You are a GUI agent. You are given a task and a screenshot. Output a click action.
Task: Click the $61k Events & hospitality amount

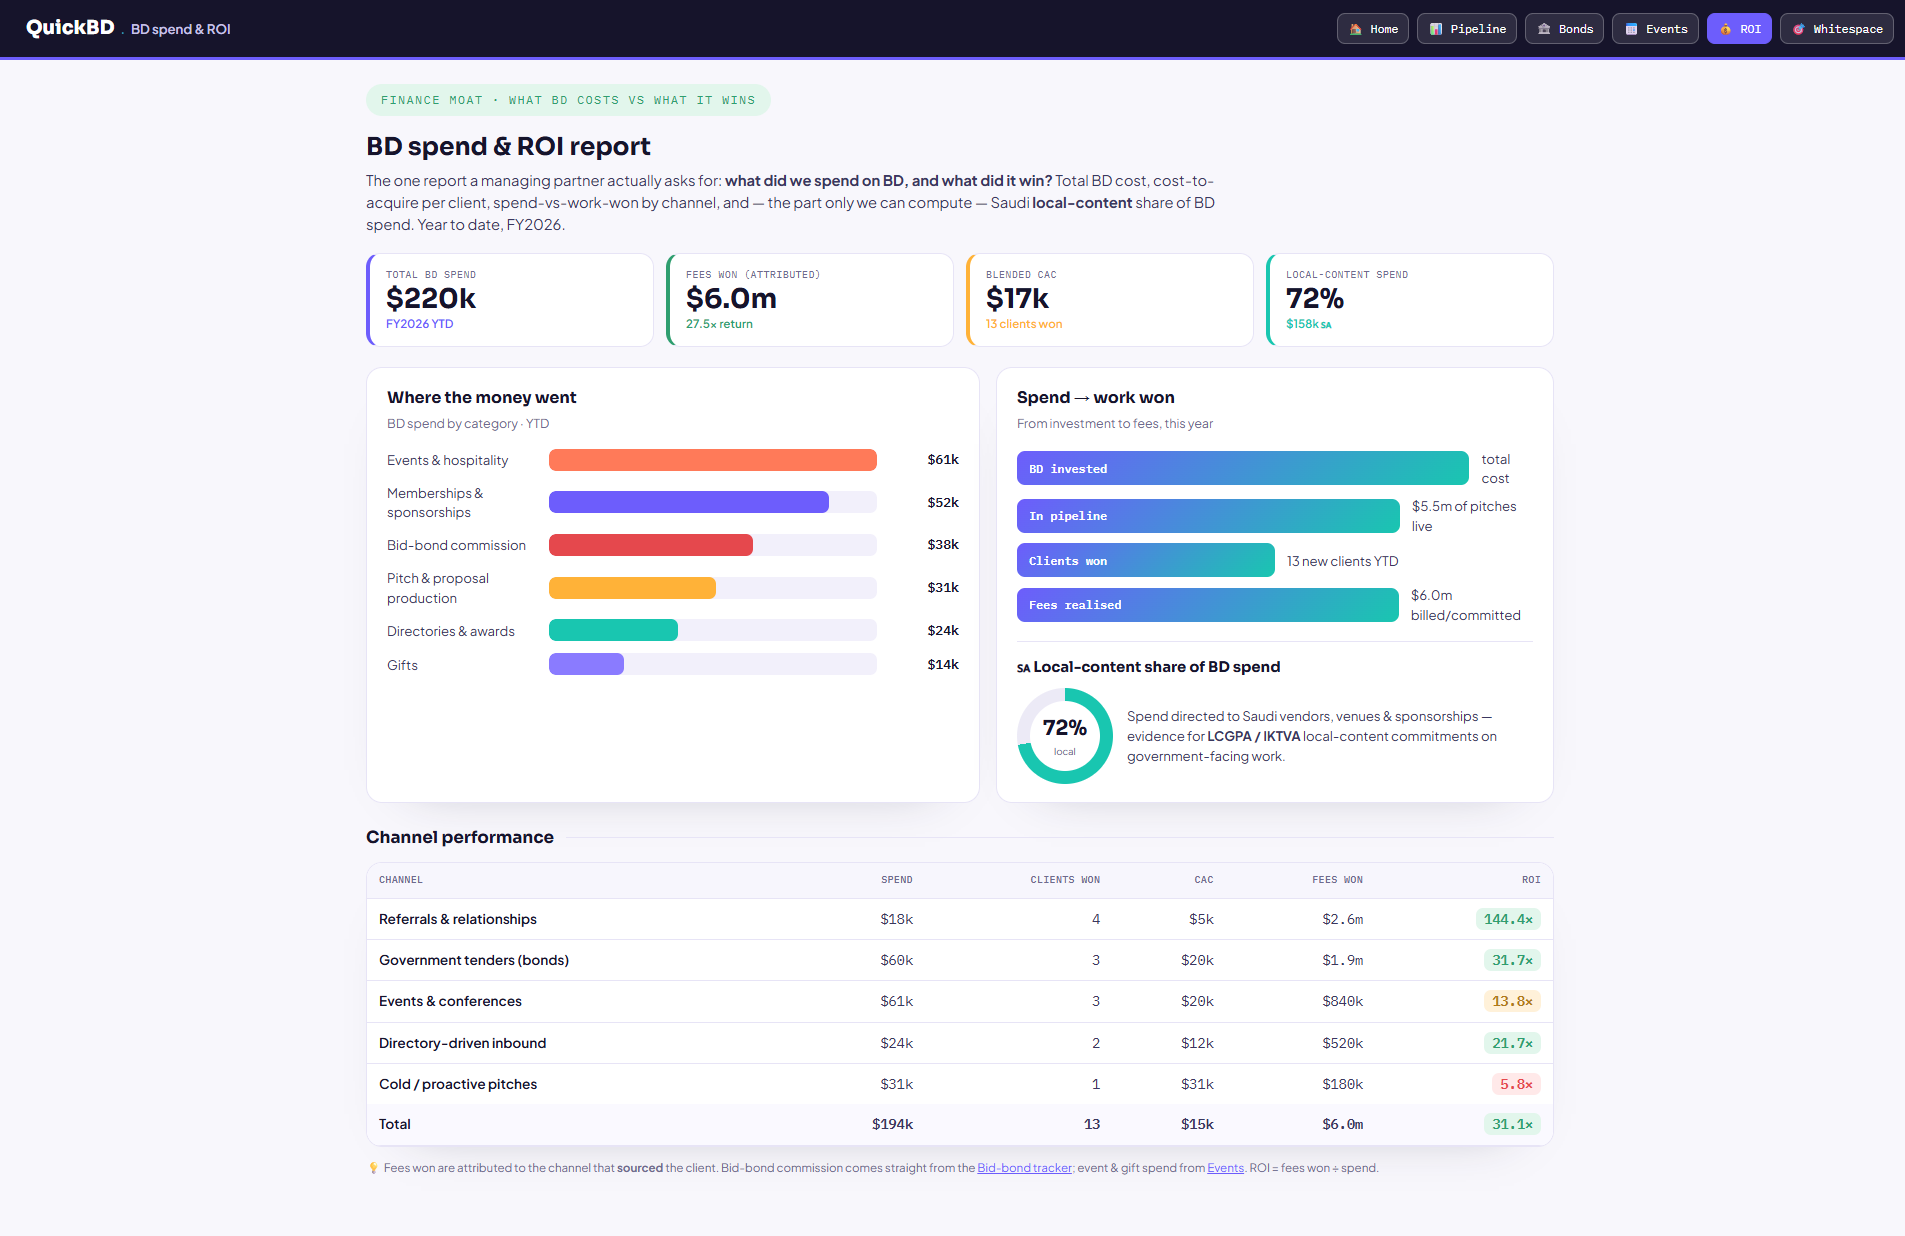pyautogui.click(x=943, y=460)
